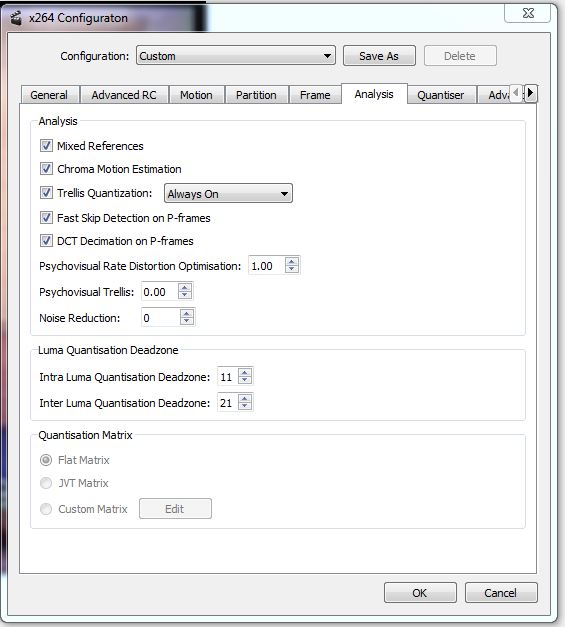This screenshot has width=565, height=627.
Task: Uncheck the Mixed References checkbox
Action: click(46, 146)
